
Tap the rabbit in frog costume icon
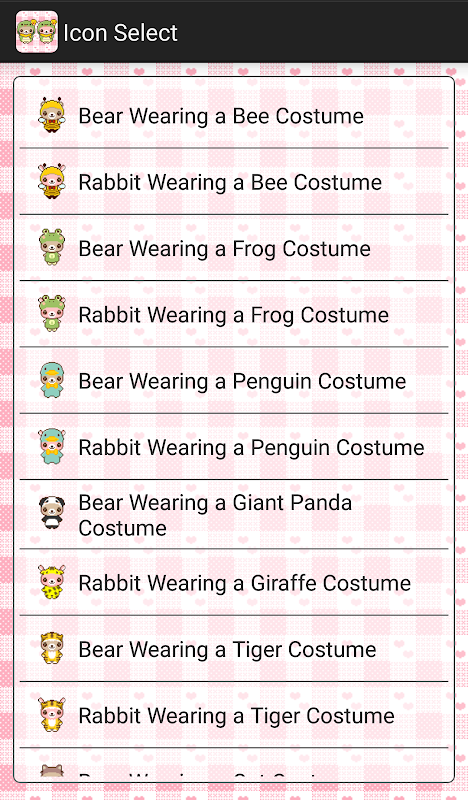(x=52, y=314)
